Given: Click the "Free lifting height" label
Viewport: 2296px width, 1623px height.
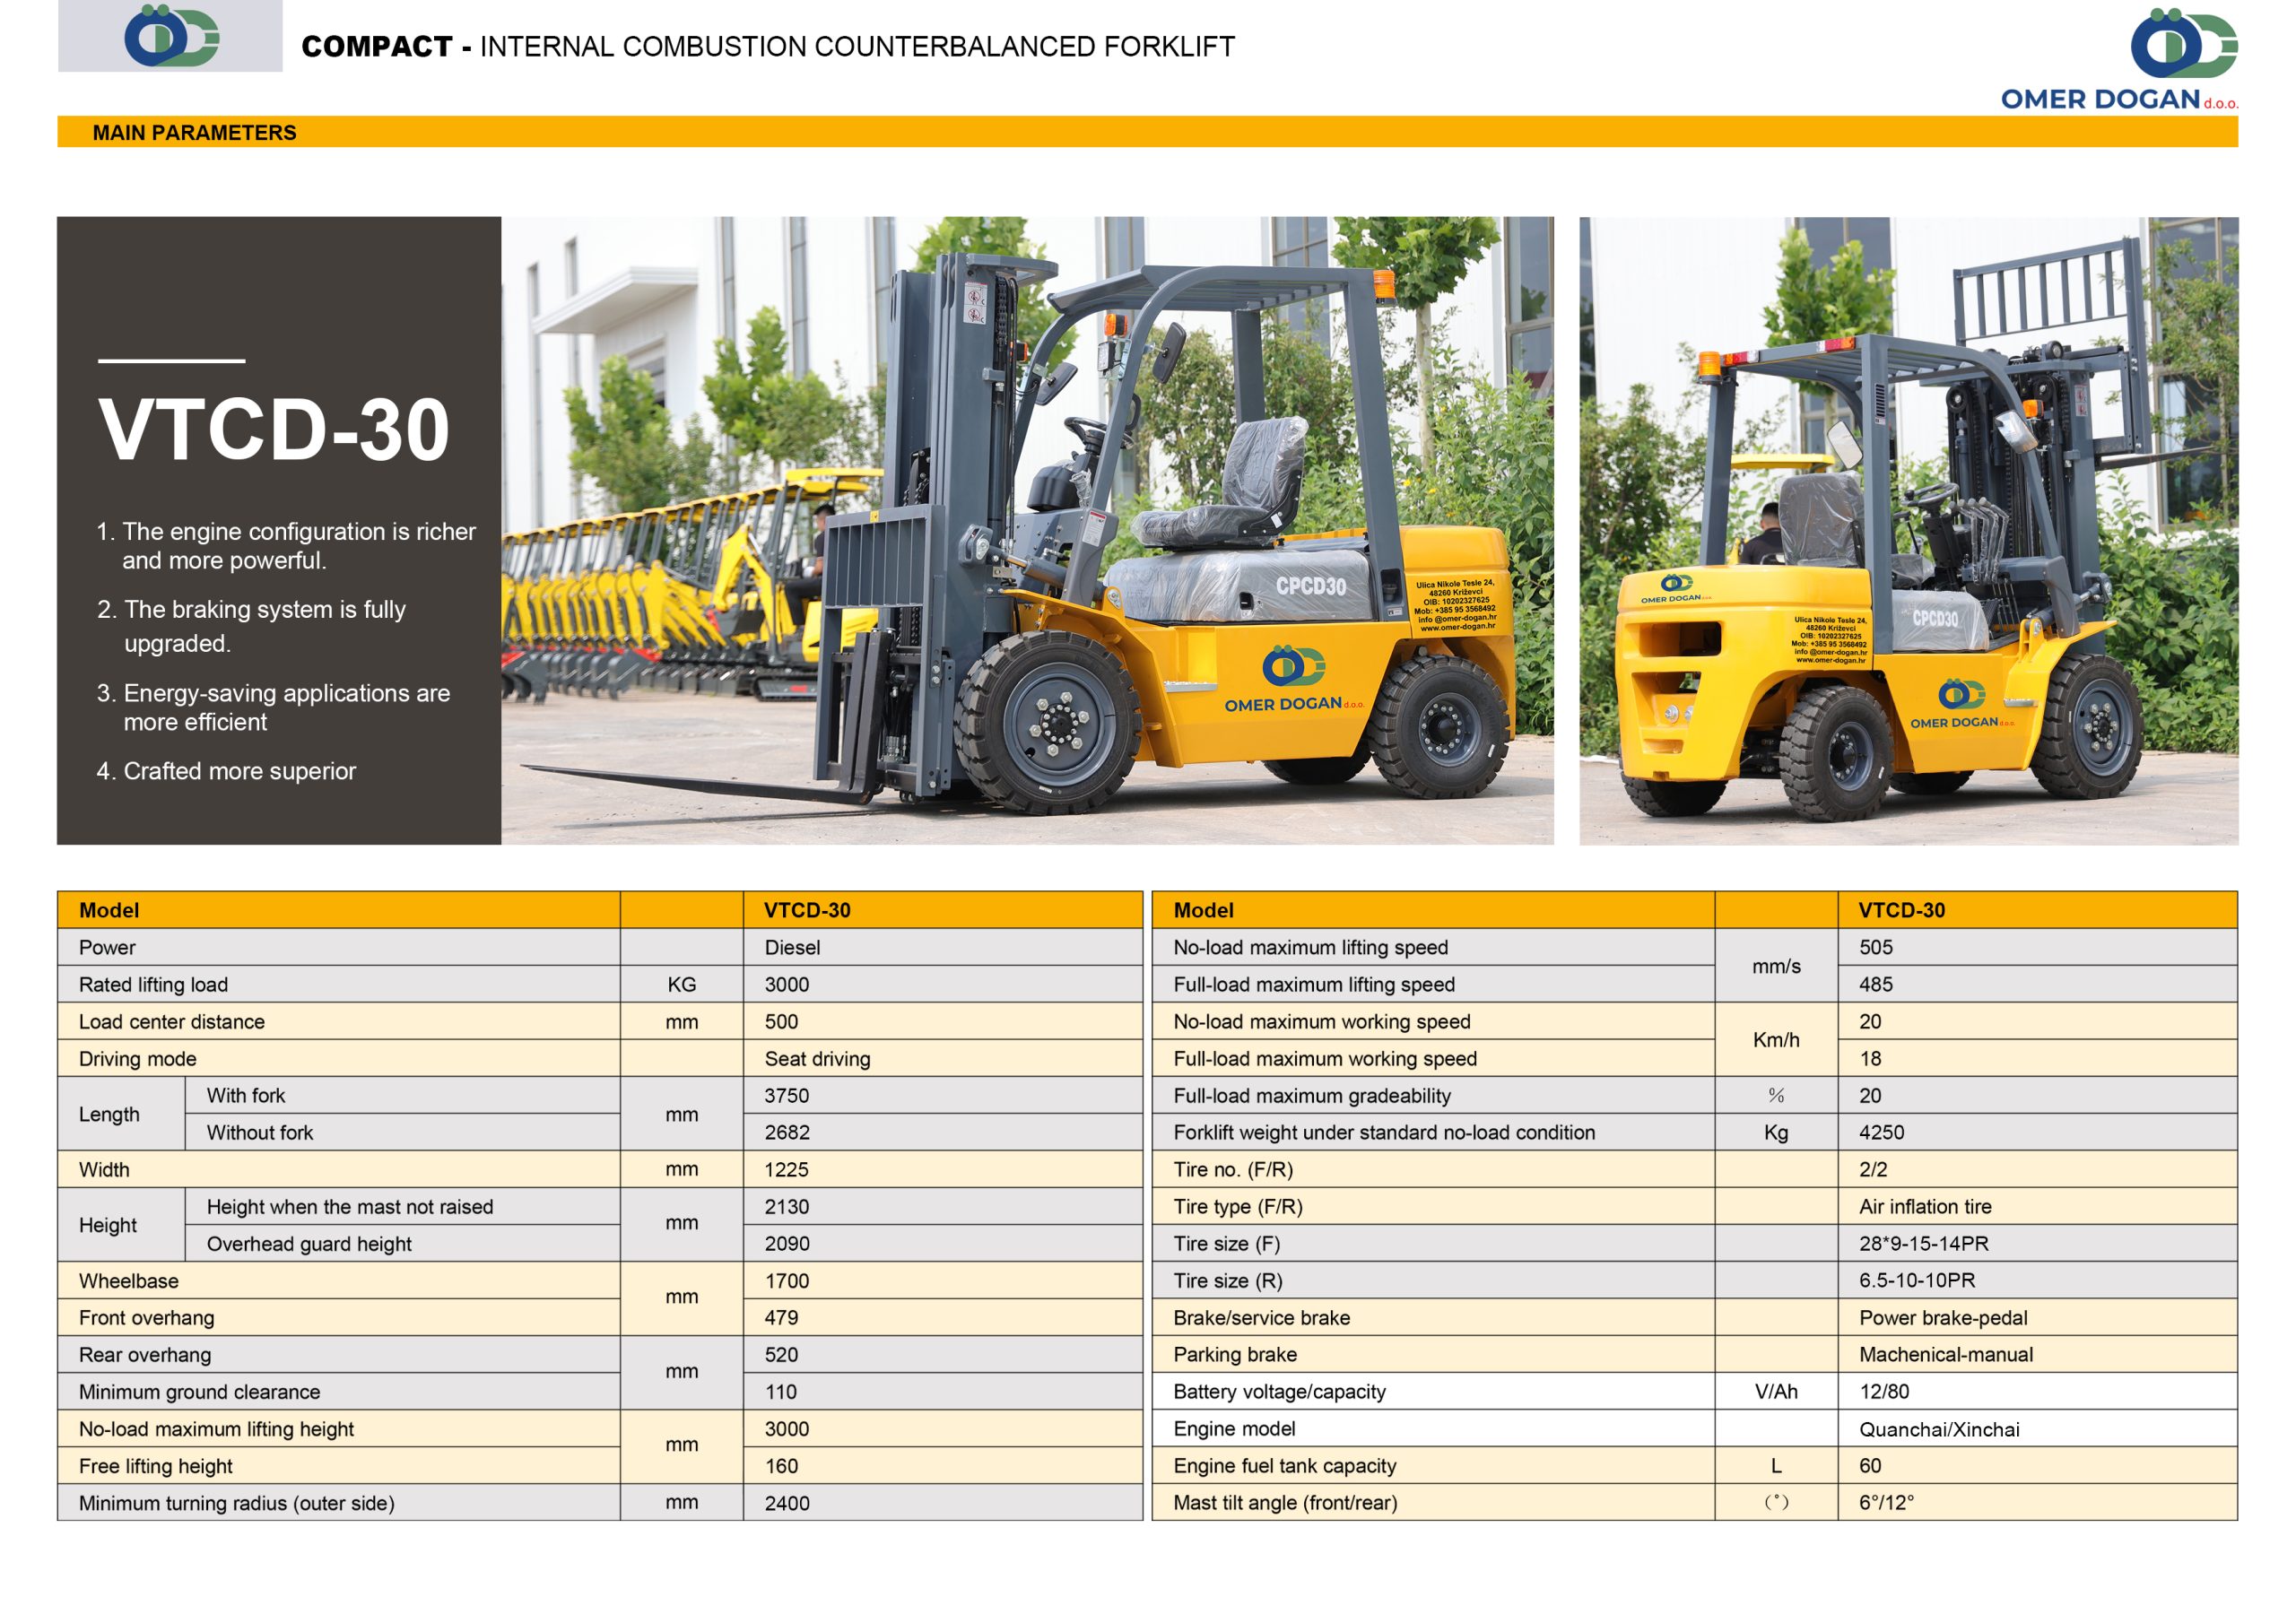Looking at the screenshot, I should tap(156, 1465).
